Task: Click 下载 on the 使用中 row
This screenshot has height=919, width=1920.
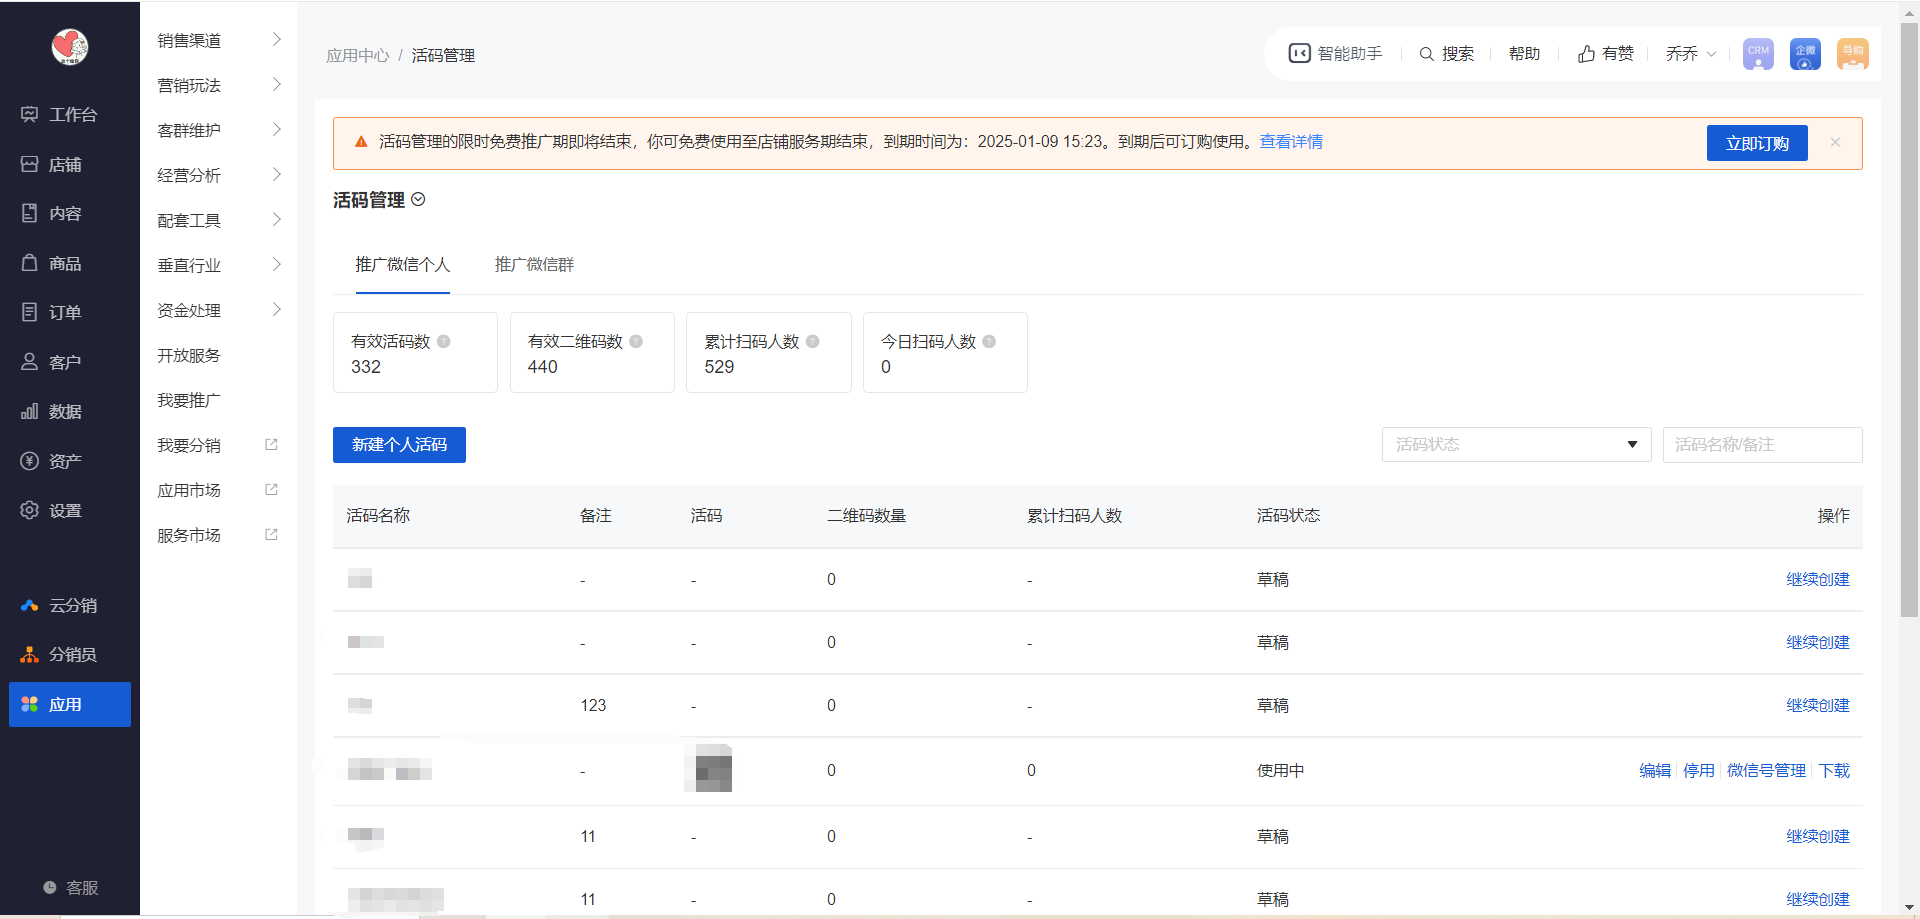Action: (1834, 771)
